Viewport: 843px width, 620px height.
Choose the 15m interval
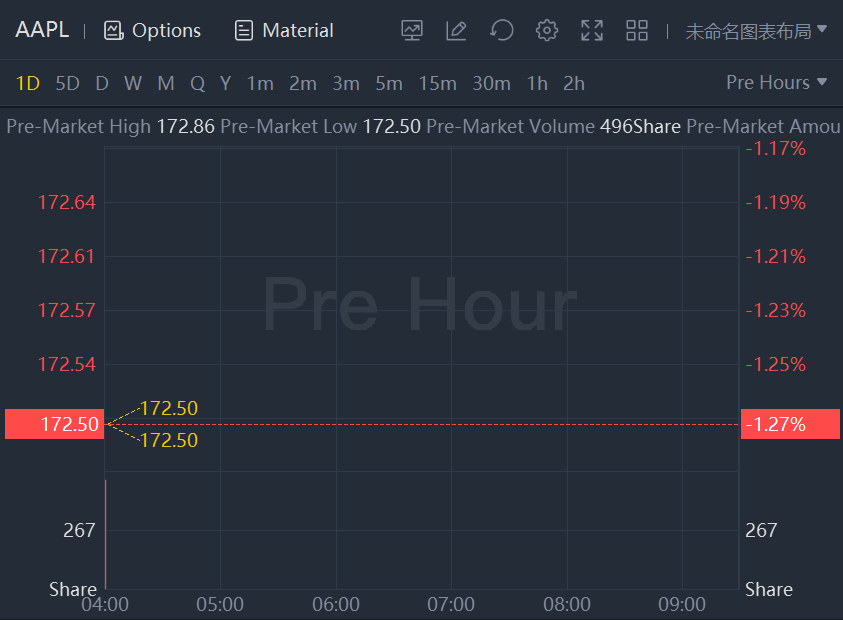pos(437,84)
